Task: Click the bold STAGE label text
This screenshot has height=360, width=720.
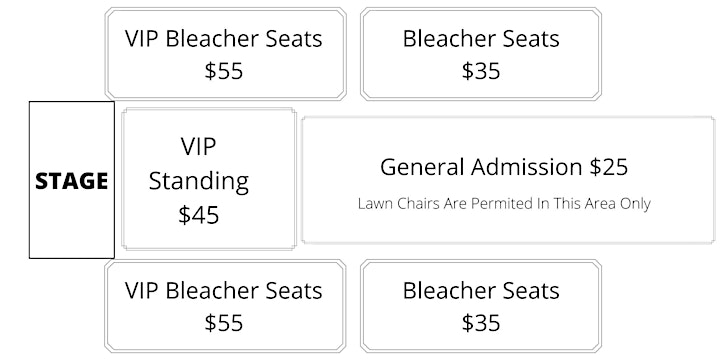Action: tap(72, 181)
